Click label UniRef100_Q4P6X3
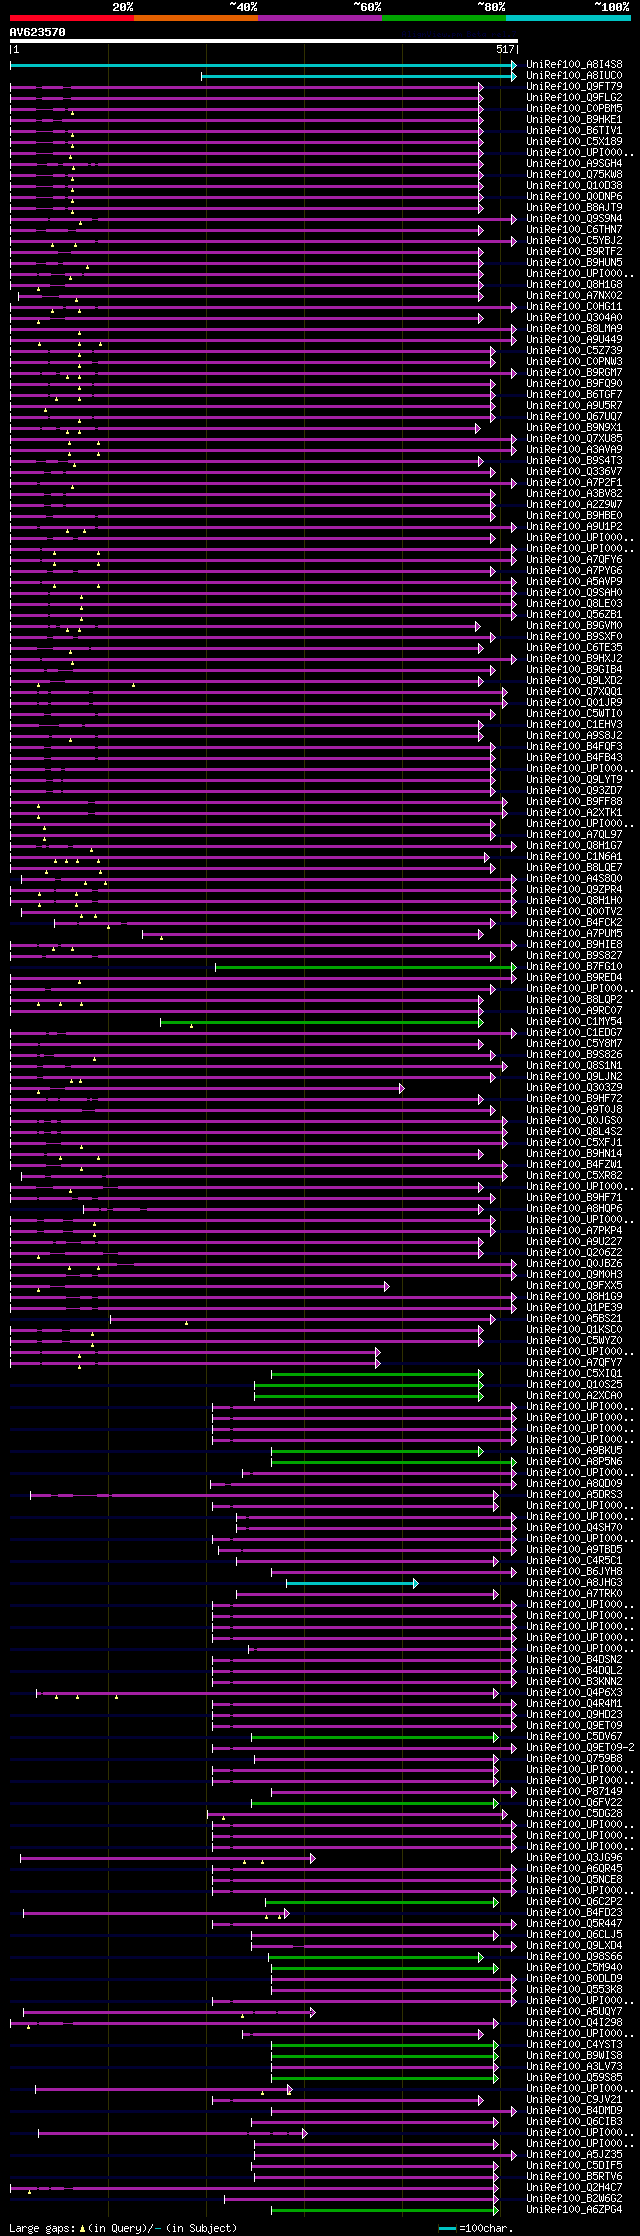The image size is (640, 2236). click(x=574, y=1693)
